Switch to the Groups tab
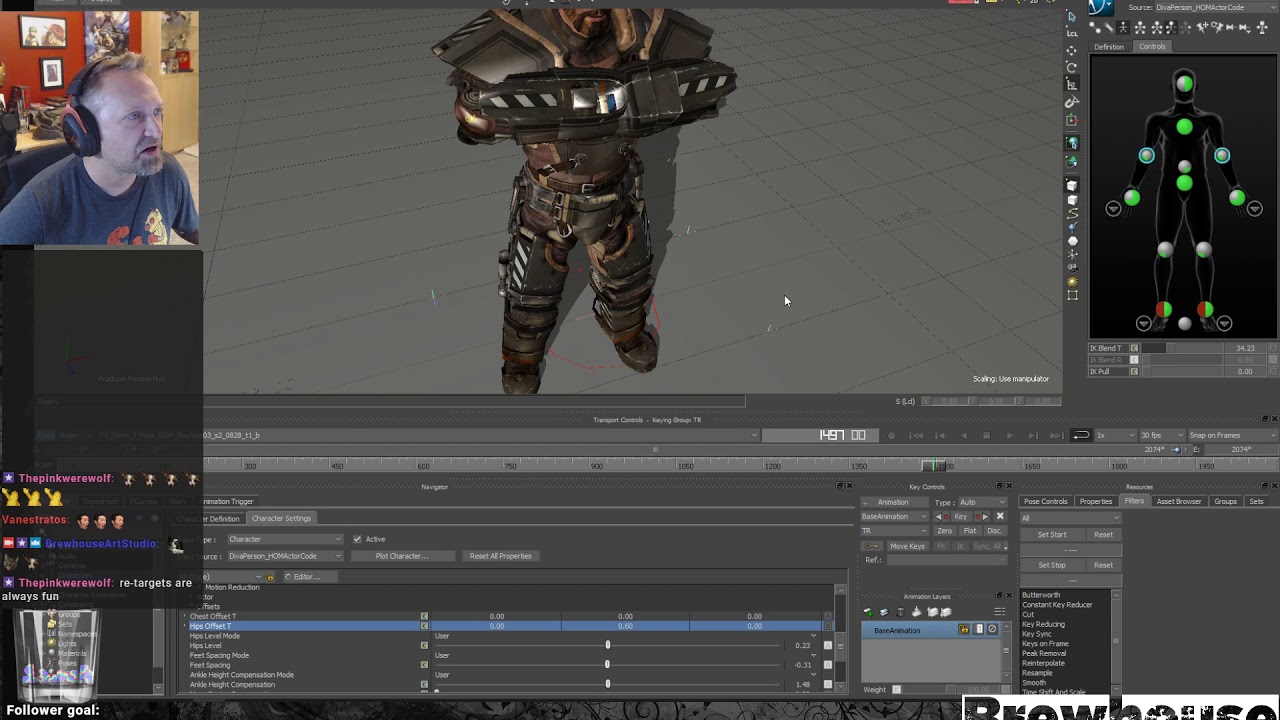 point(1225,501)
